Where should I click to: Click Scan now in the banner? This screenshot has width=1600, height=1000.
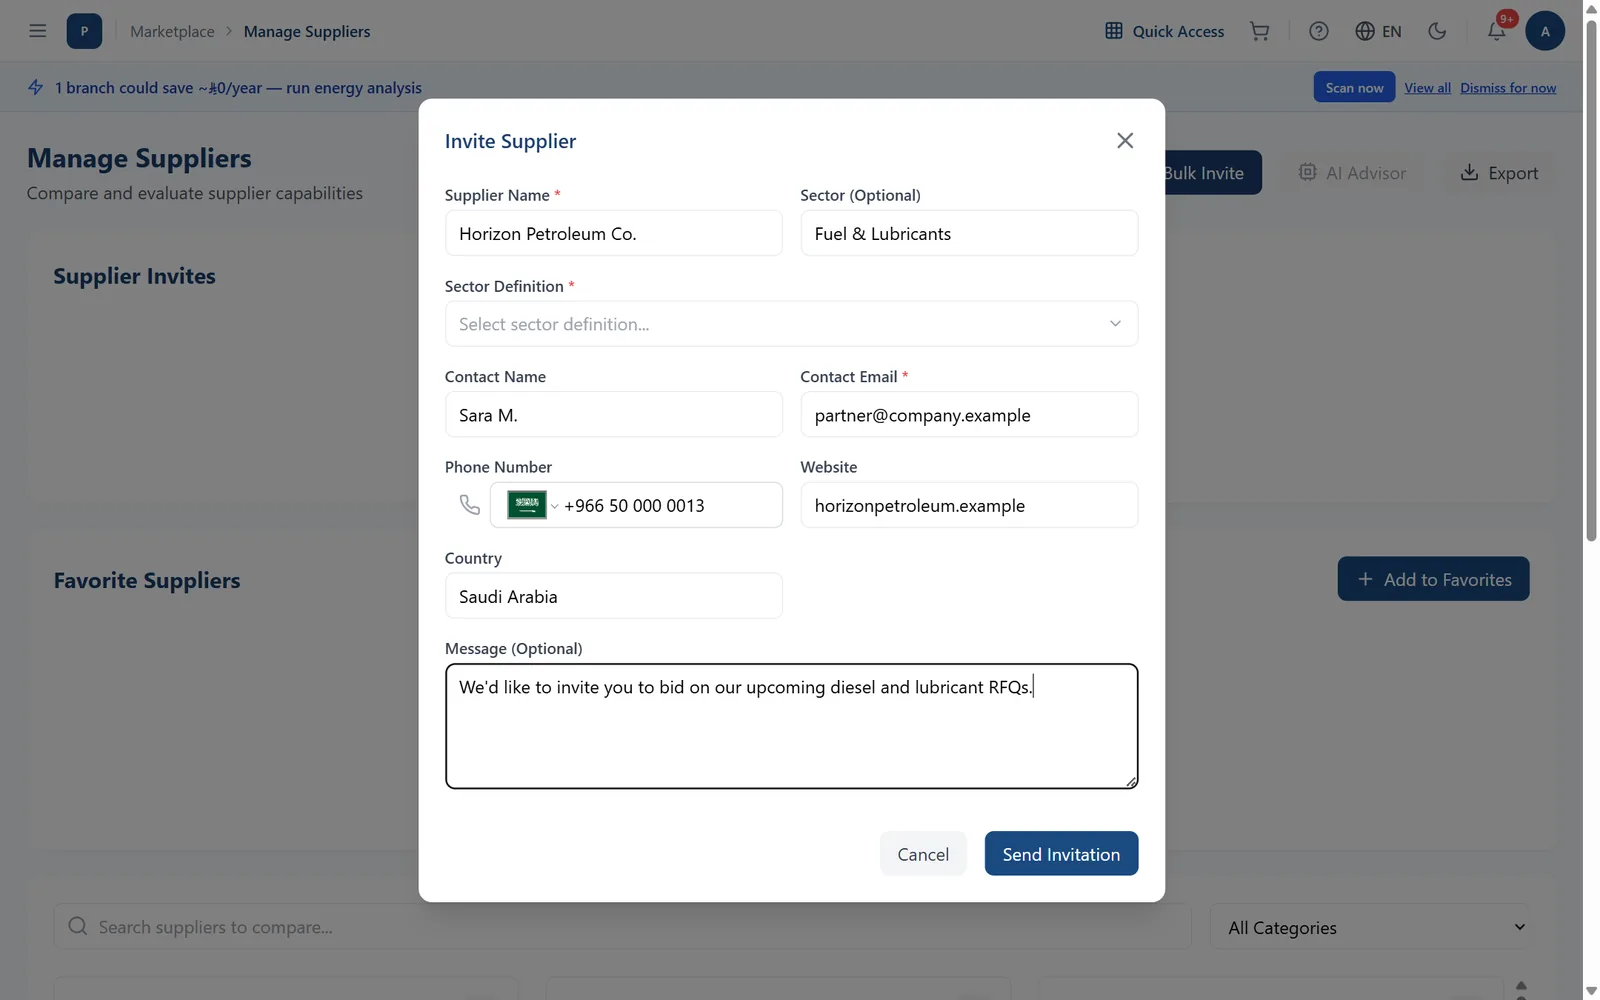tap(1354, 87)
